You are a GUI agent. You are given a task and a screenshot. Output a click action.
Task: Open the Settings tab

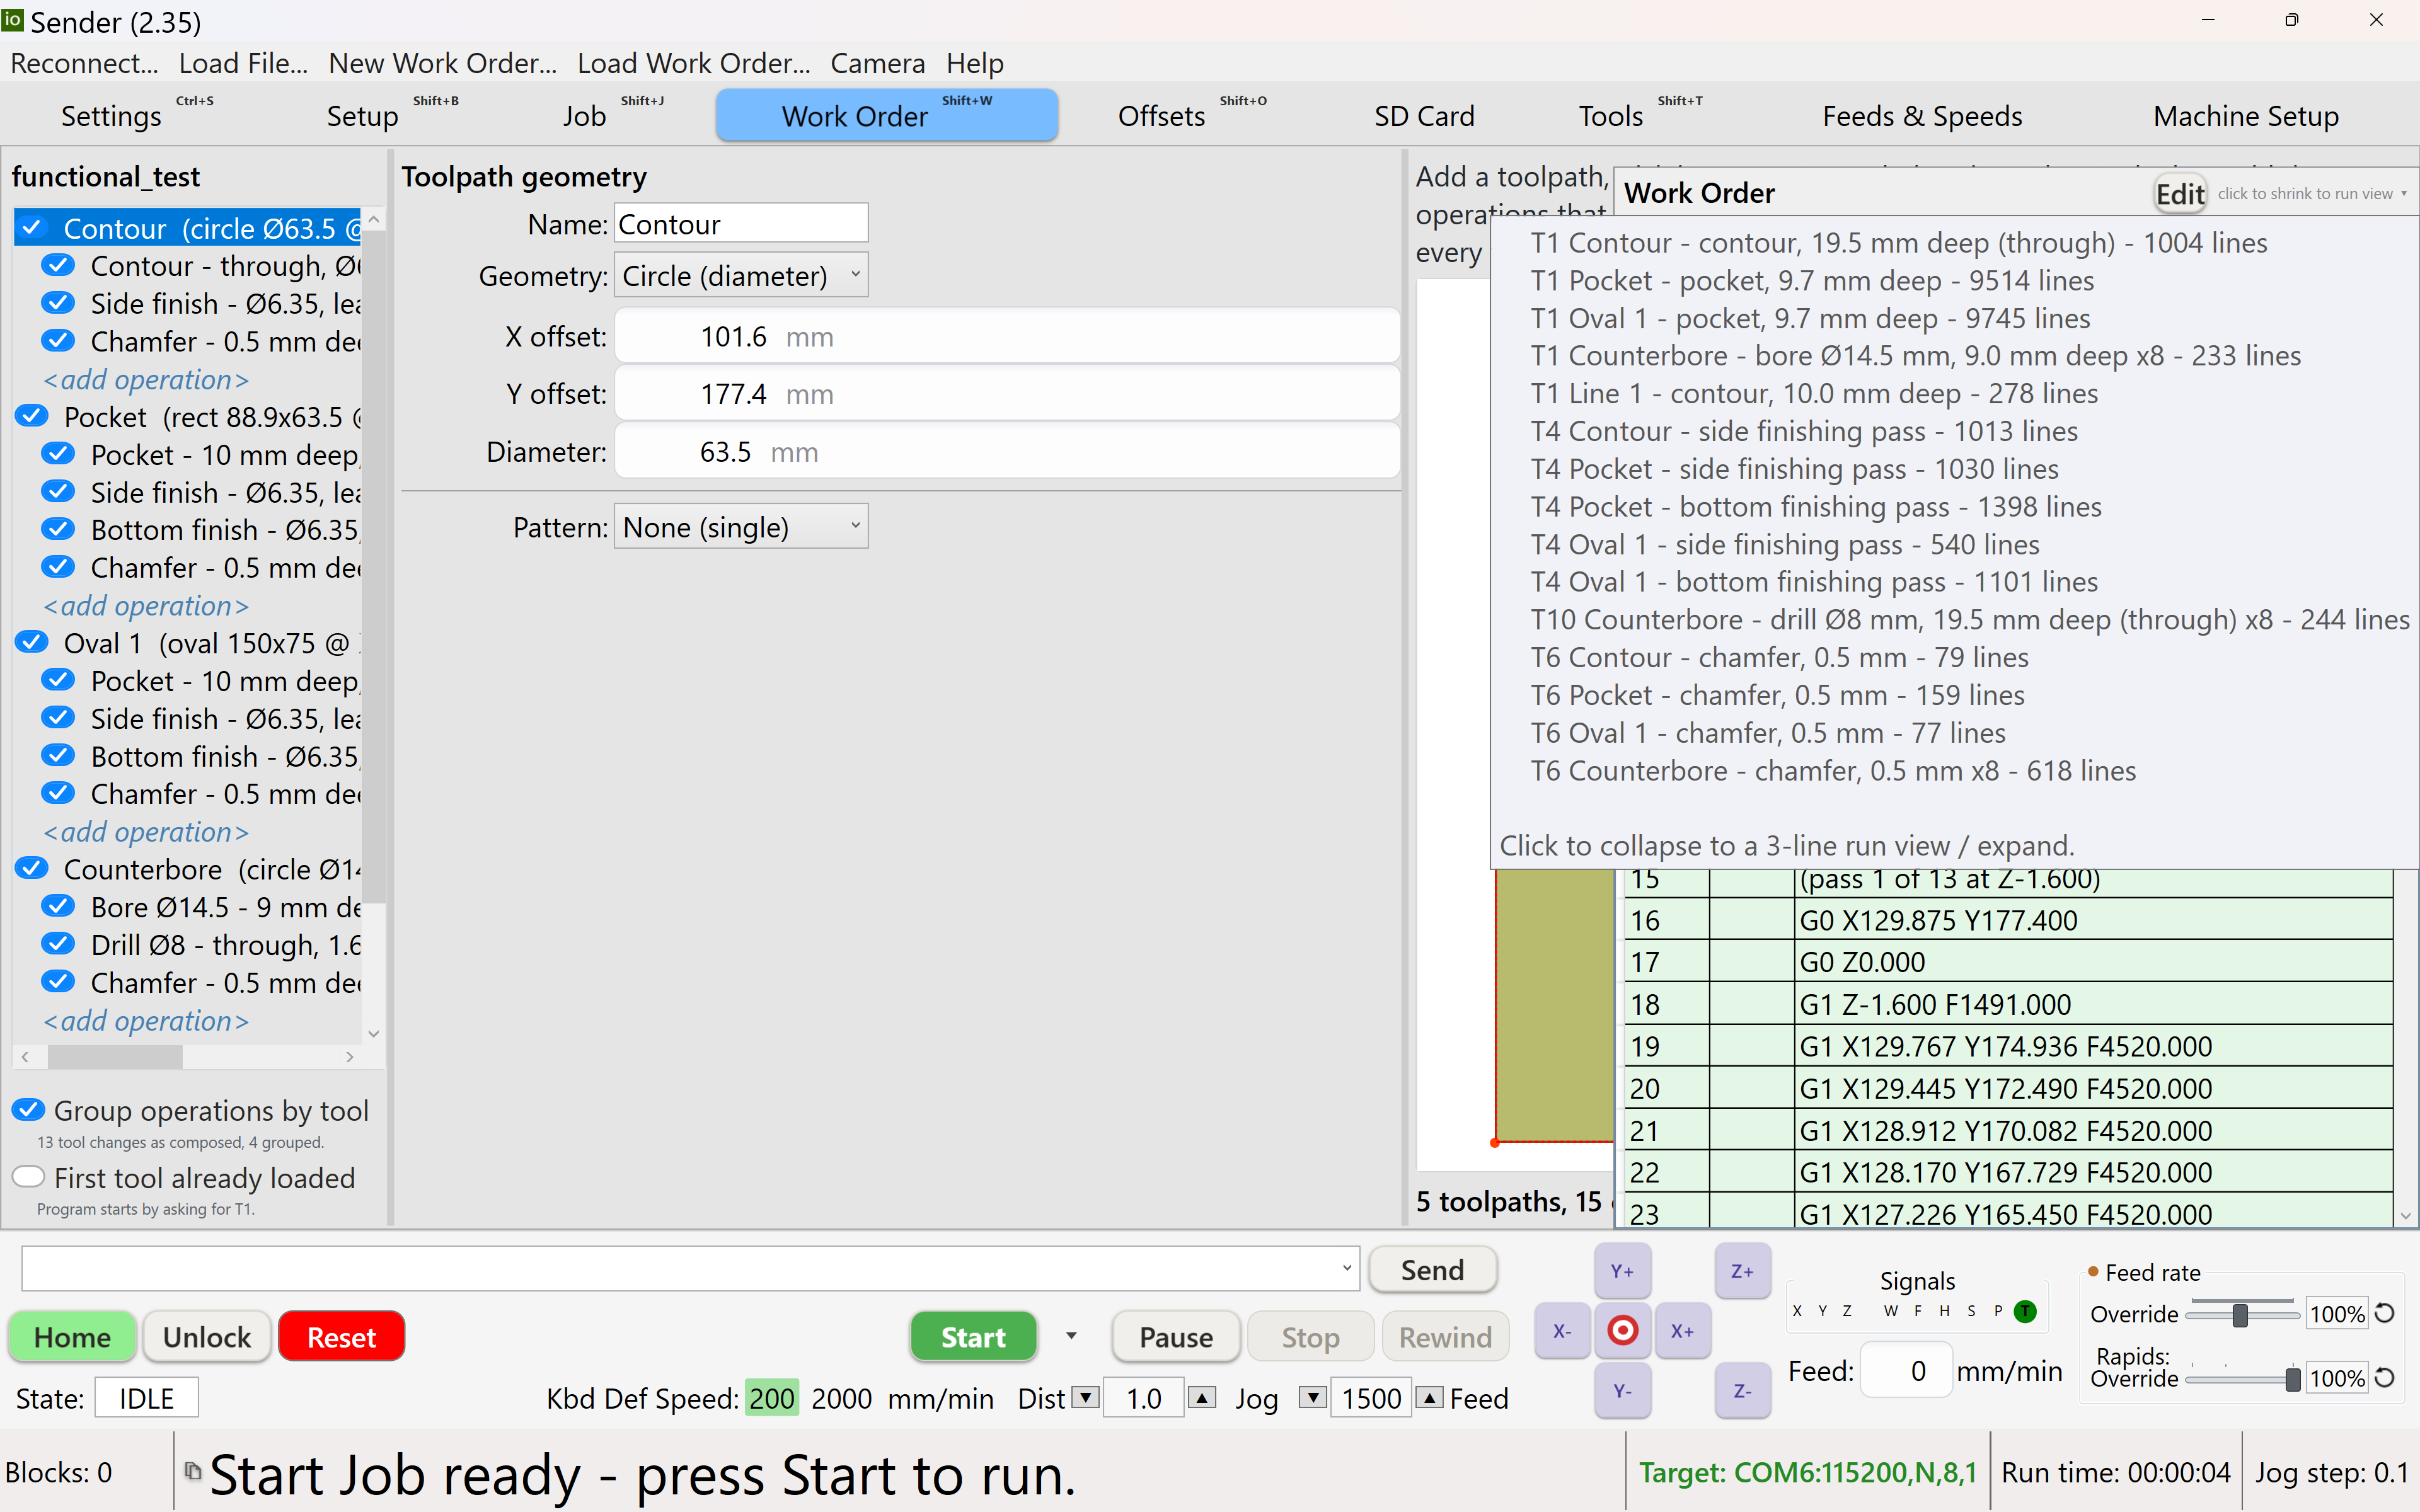click(x=111, y=116)
